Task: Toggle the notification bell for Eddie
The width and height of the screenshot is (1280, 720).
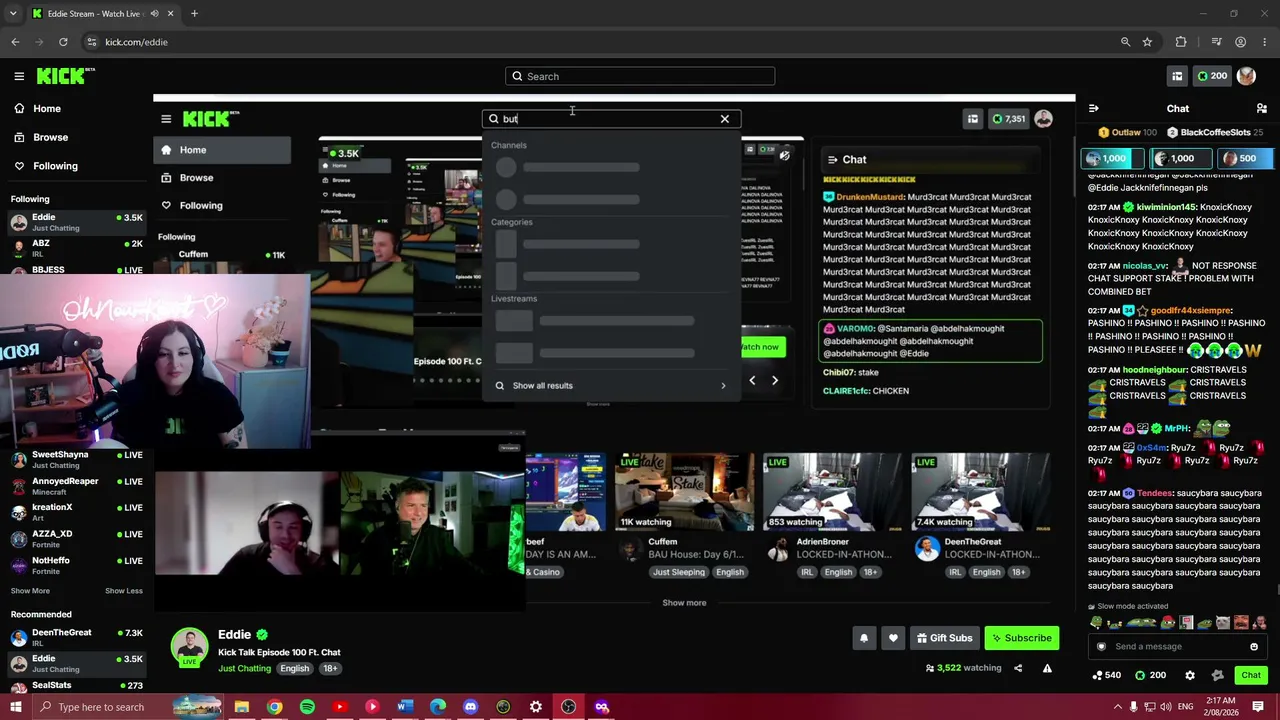Action: tap(864, 638)
